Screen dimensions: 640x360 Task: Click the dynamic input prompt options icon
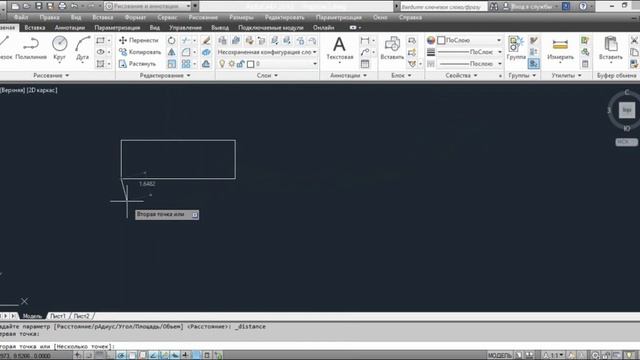tap(195, 215)
